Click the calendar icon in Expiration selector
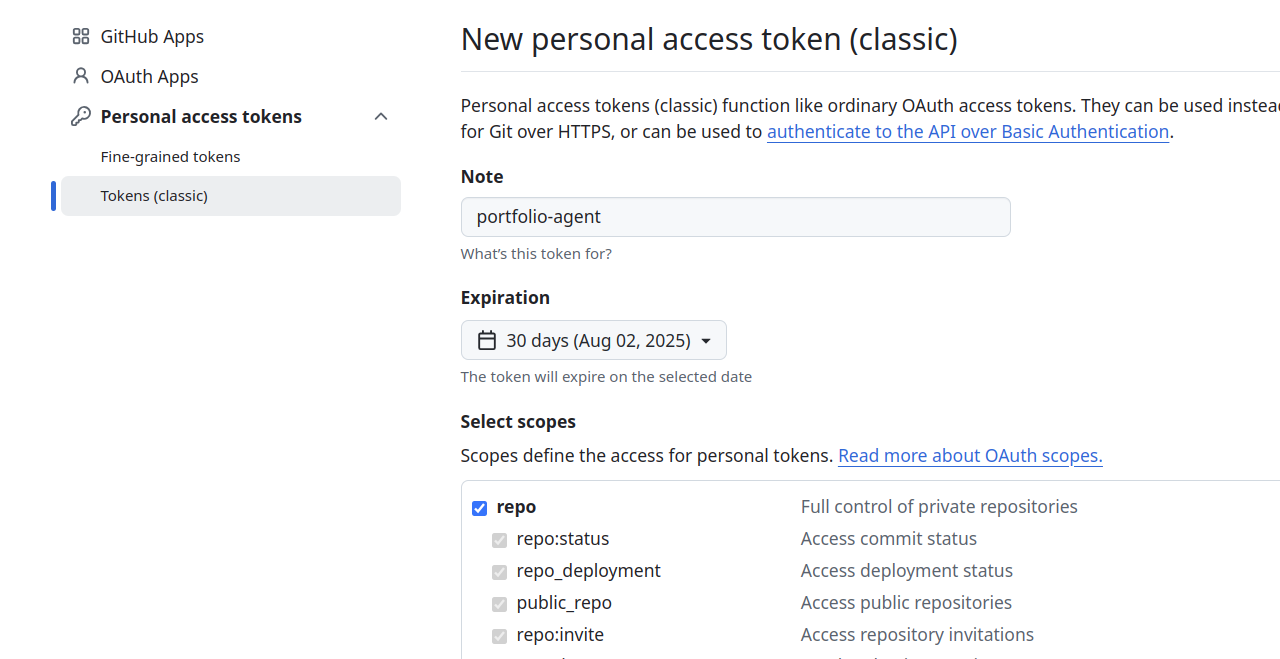 point(487,341)
